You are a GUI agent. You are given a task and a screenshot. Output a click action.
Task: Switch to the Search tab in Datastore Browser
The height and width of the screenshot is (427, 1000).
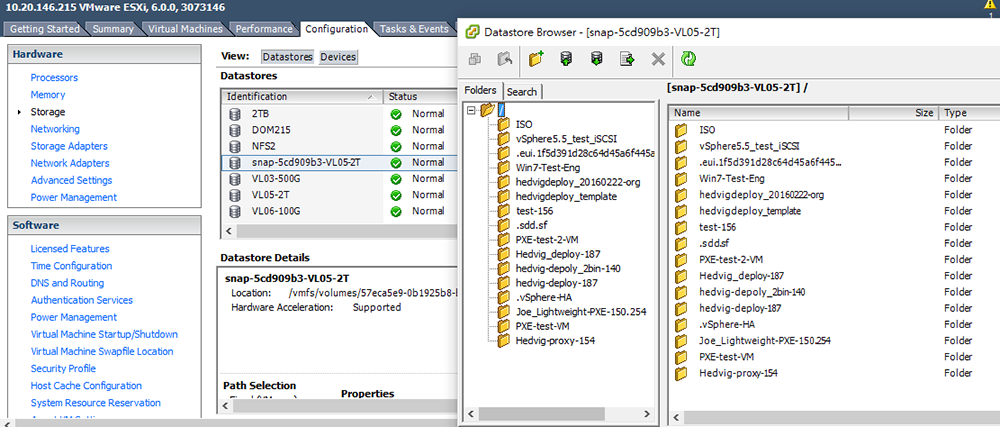coord(522,92)
